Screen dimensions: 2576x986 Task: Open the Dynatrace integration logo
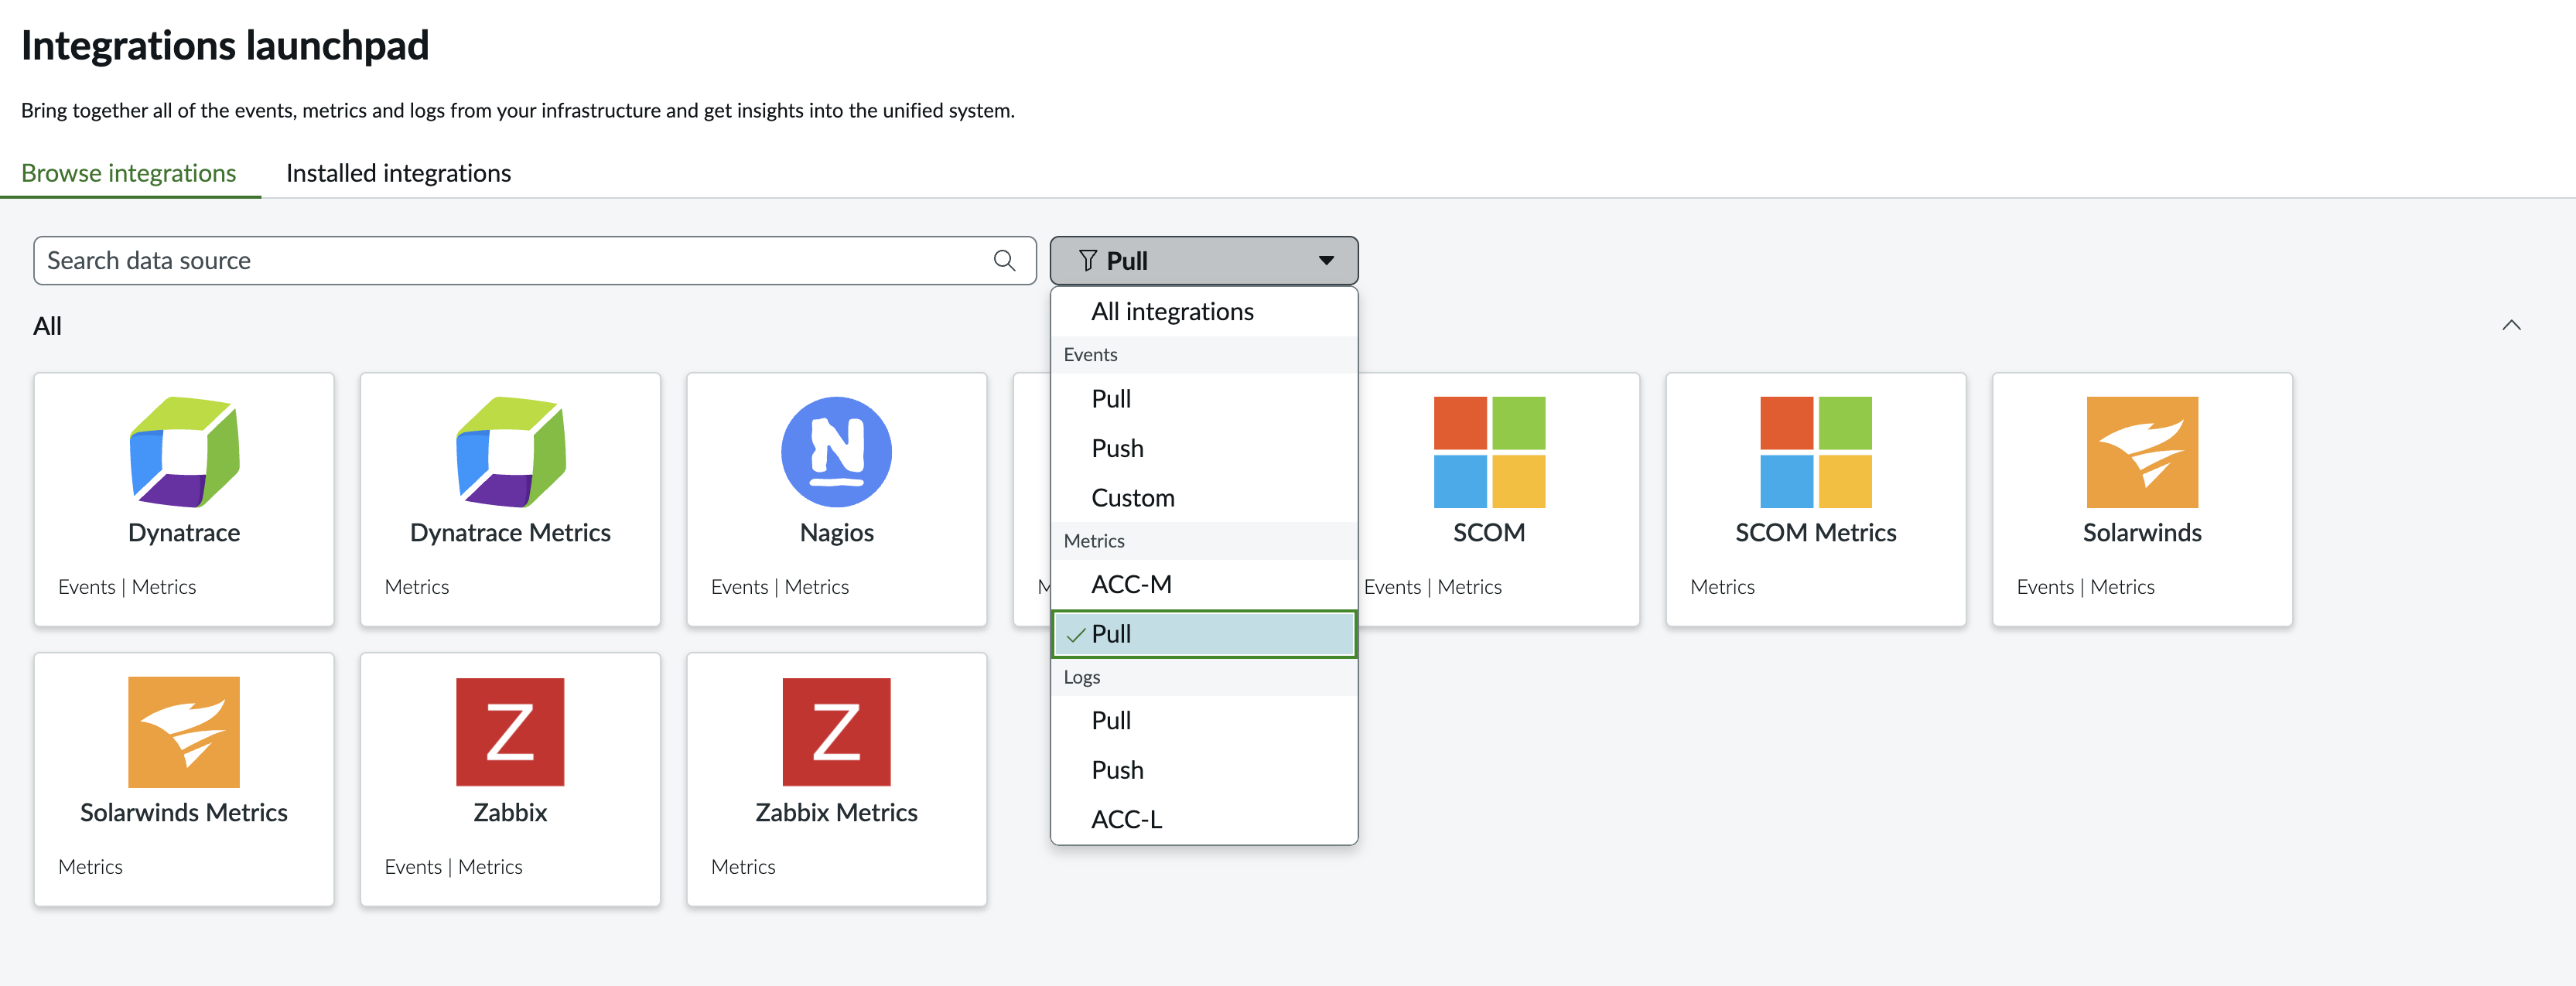(184, 452)
